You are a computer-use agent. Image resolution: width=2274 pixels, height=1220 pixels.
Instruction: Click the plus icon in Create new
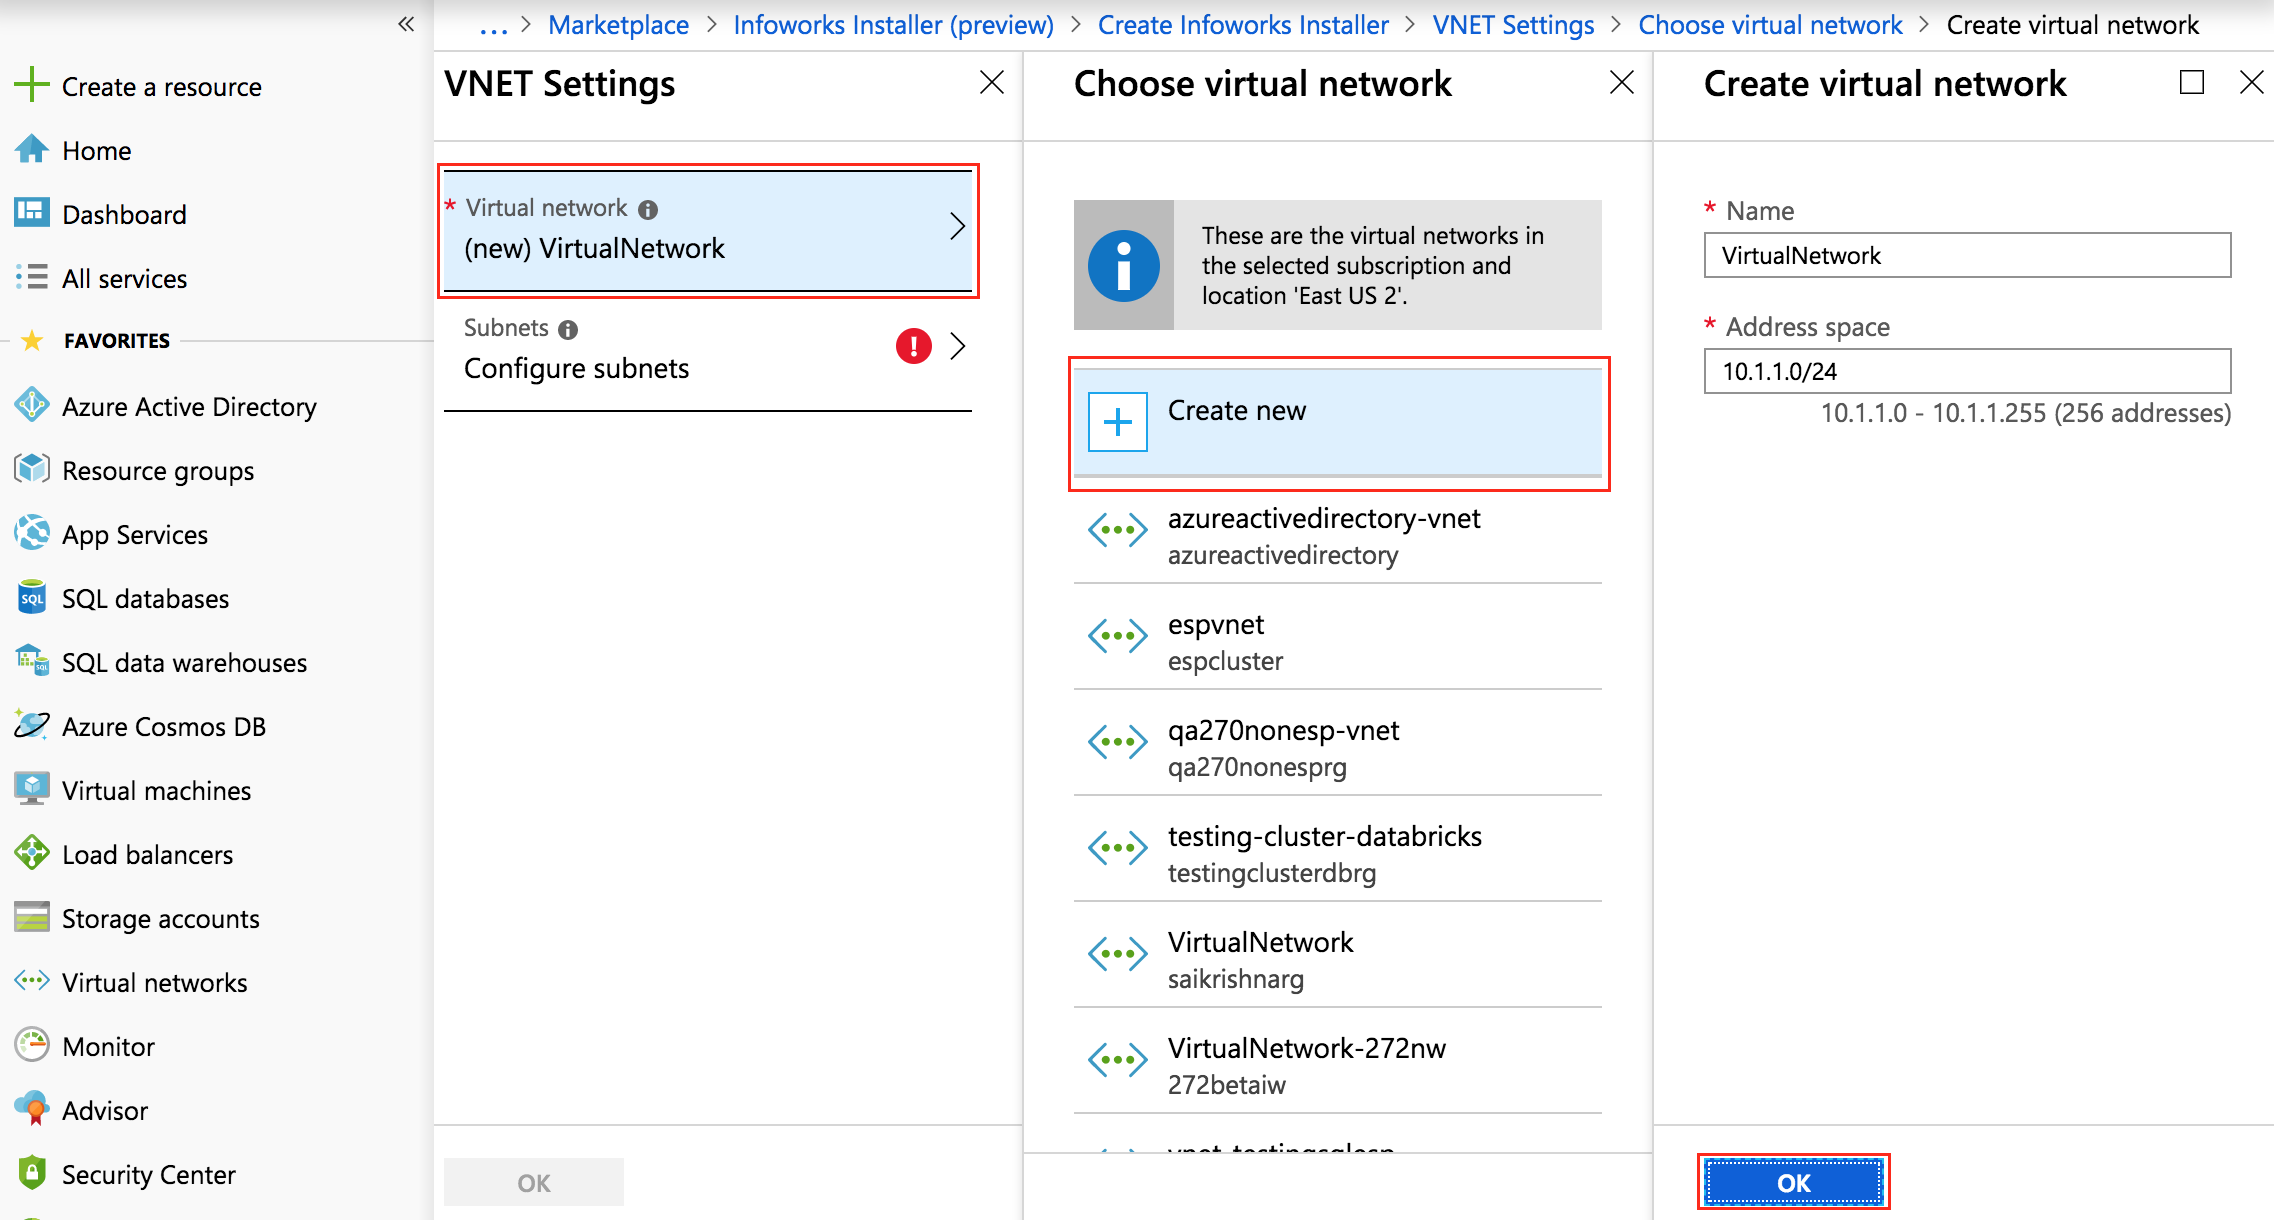click(1118, 422)
